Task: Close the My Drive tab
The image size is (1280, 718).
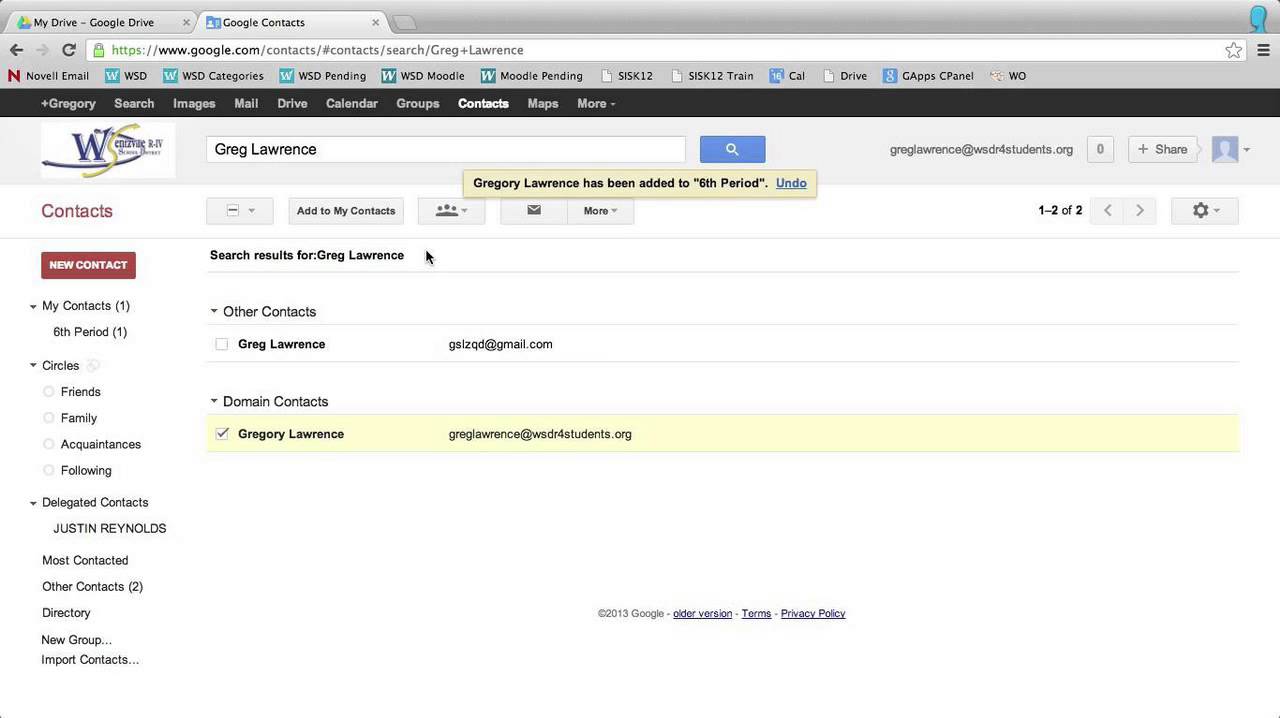Action: [186, 22]
